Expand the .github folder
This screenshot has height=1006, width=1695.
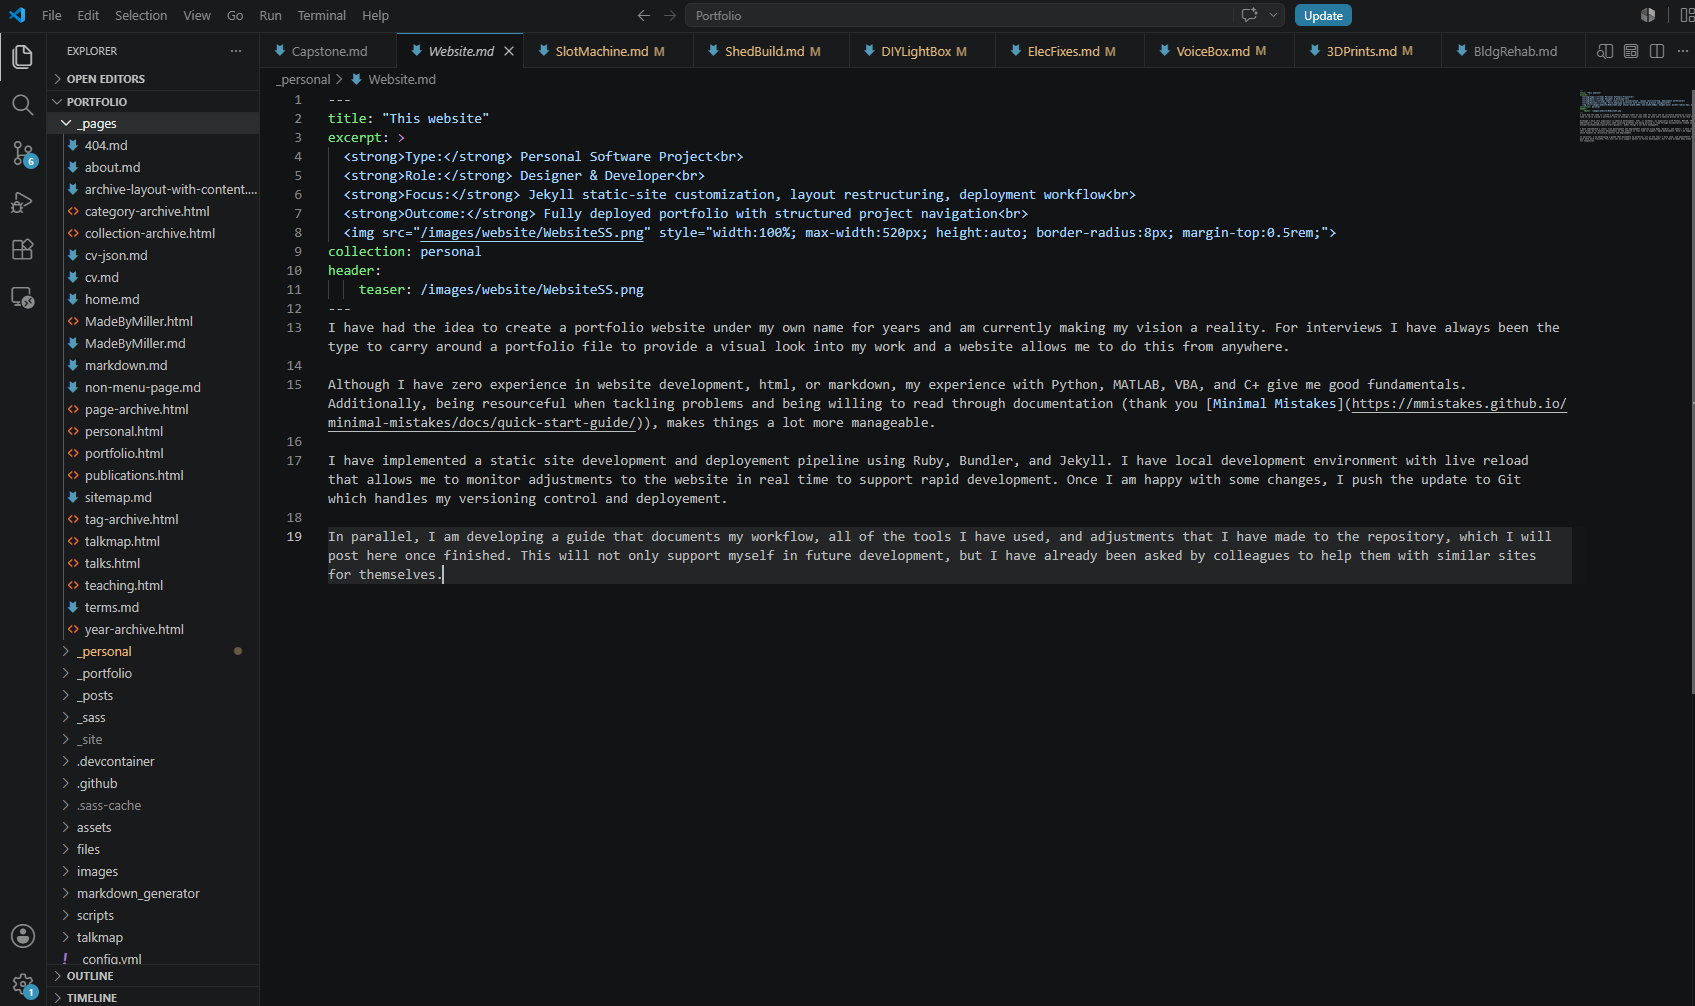point(153,783)
